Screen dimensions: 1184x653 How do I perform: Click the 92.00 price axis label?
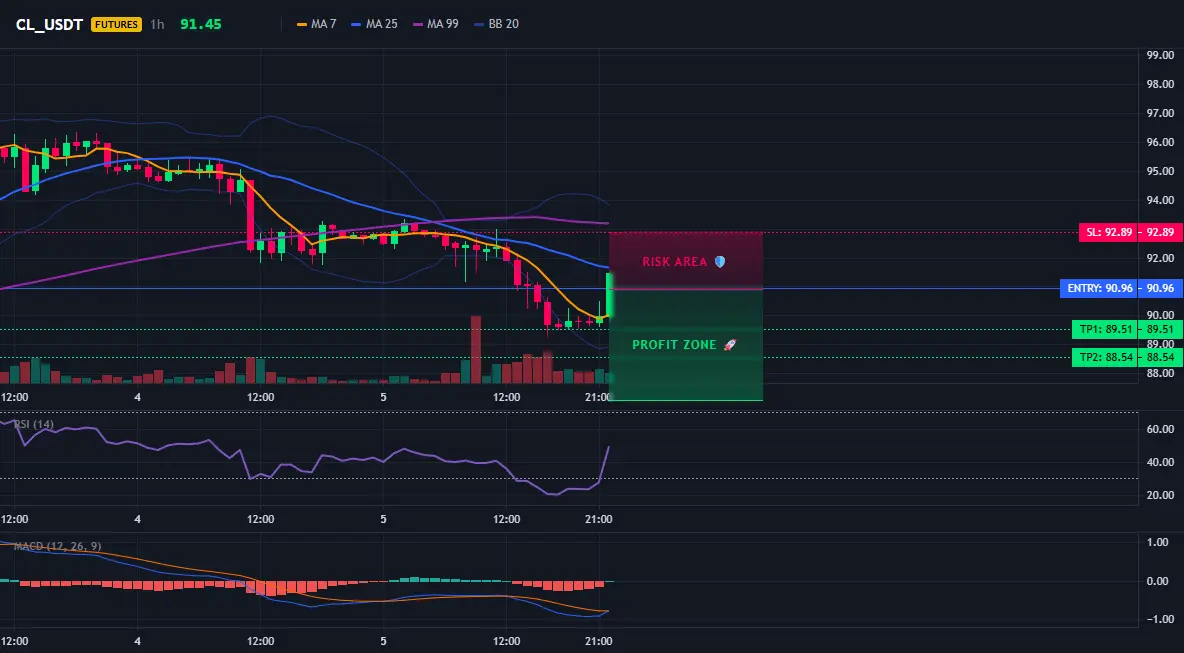1160,258
